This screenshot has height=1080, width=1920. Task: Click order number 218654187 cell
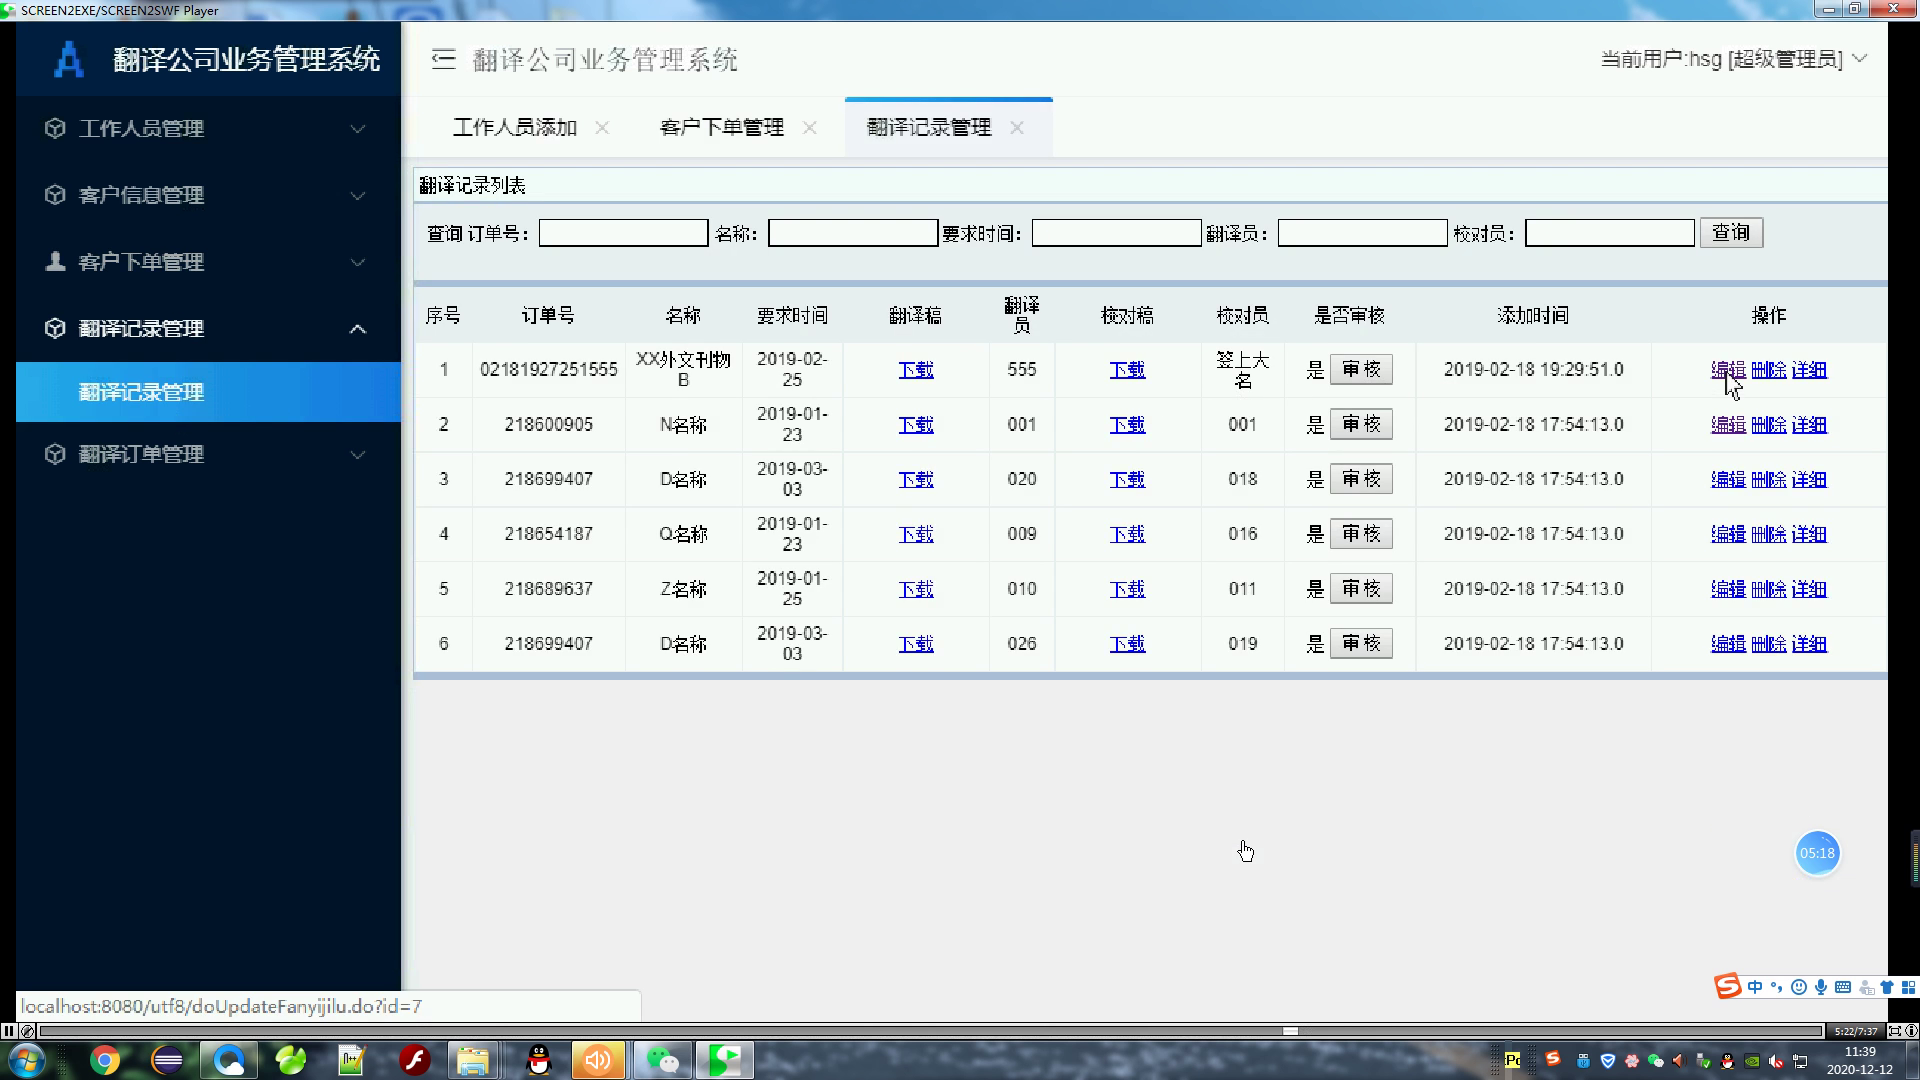[548, 534]
